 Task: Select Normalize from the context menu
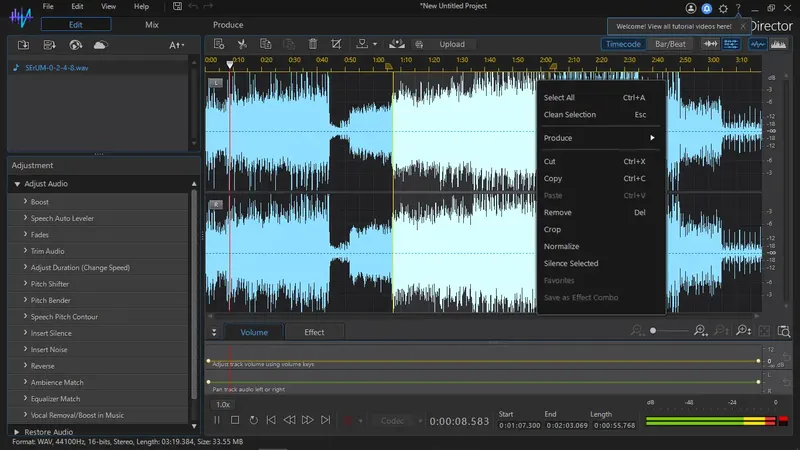561,246
